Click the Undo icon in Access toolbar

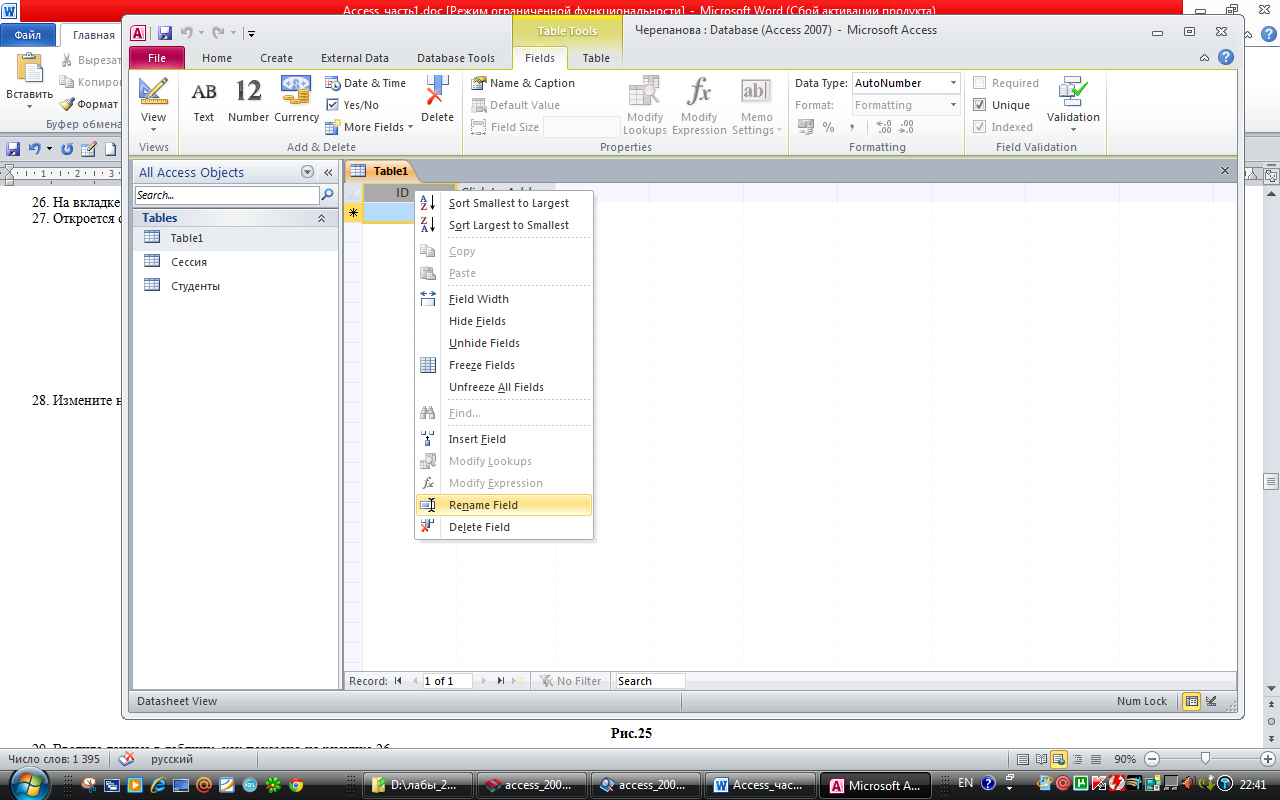tap(186, 33)
